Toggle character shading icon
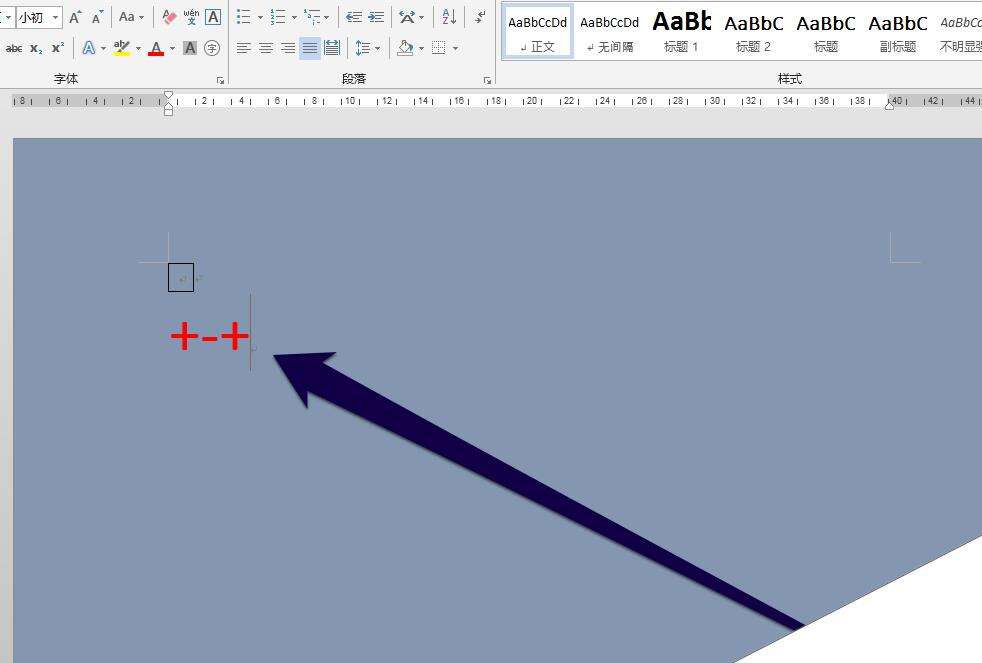 [x=190, y=48]
